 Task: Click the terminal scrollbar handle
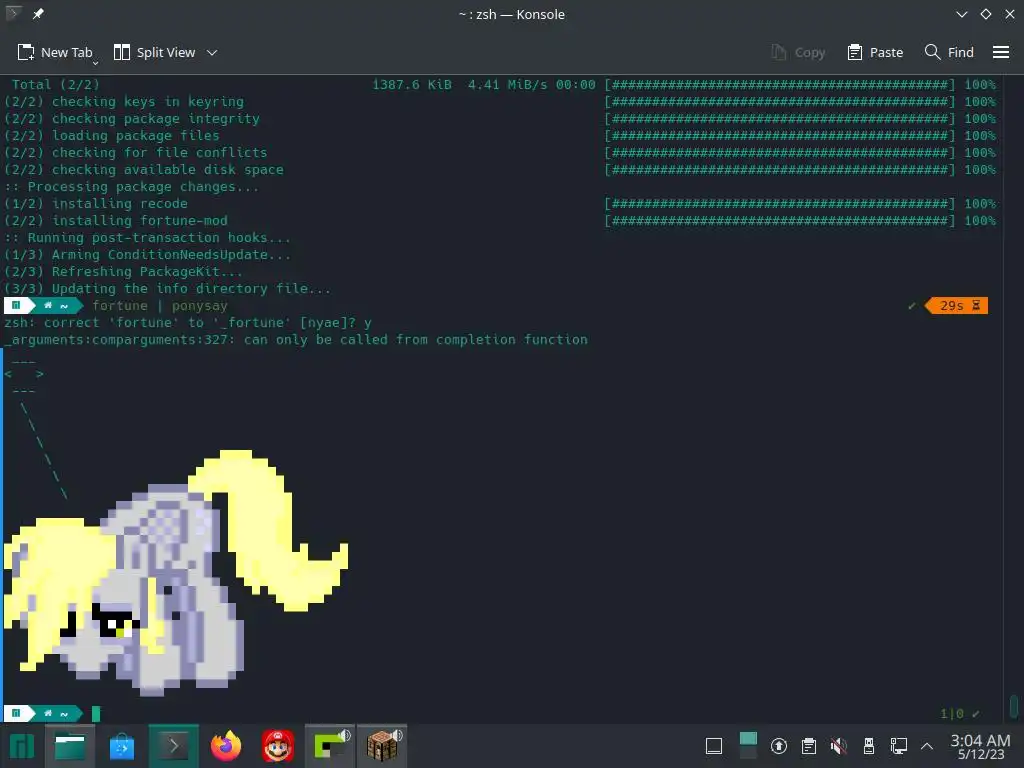point(1014,706)
